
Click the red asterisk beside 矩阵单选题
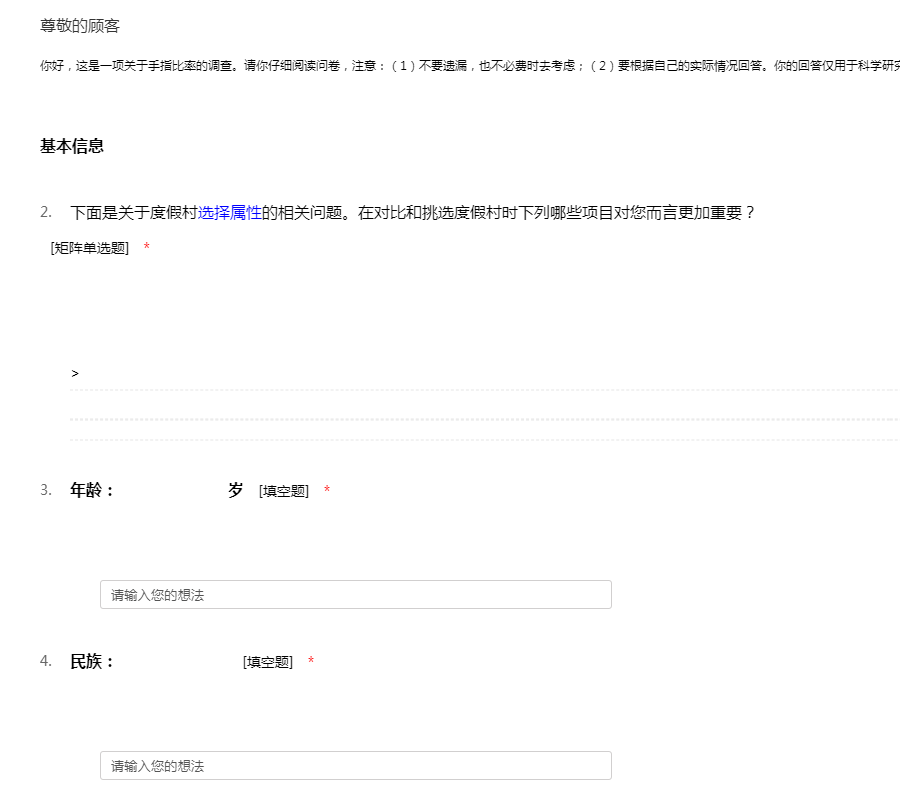147,248
